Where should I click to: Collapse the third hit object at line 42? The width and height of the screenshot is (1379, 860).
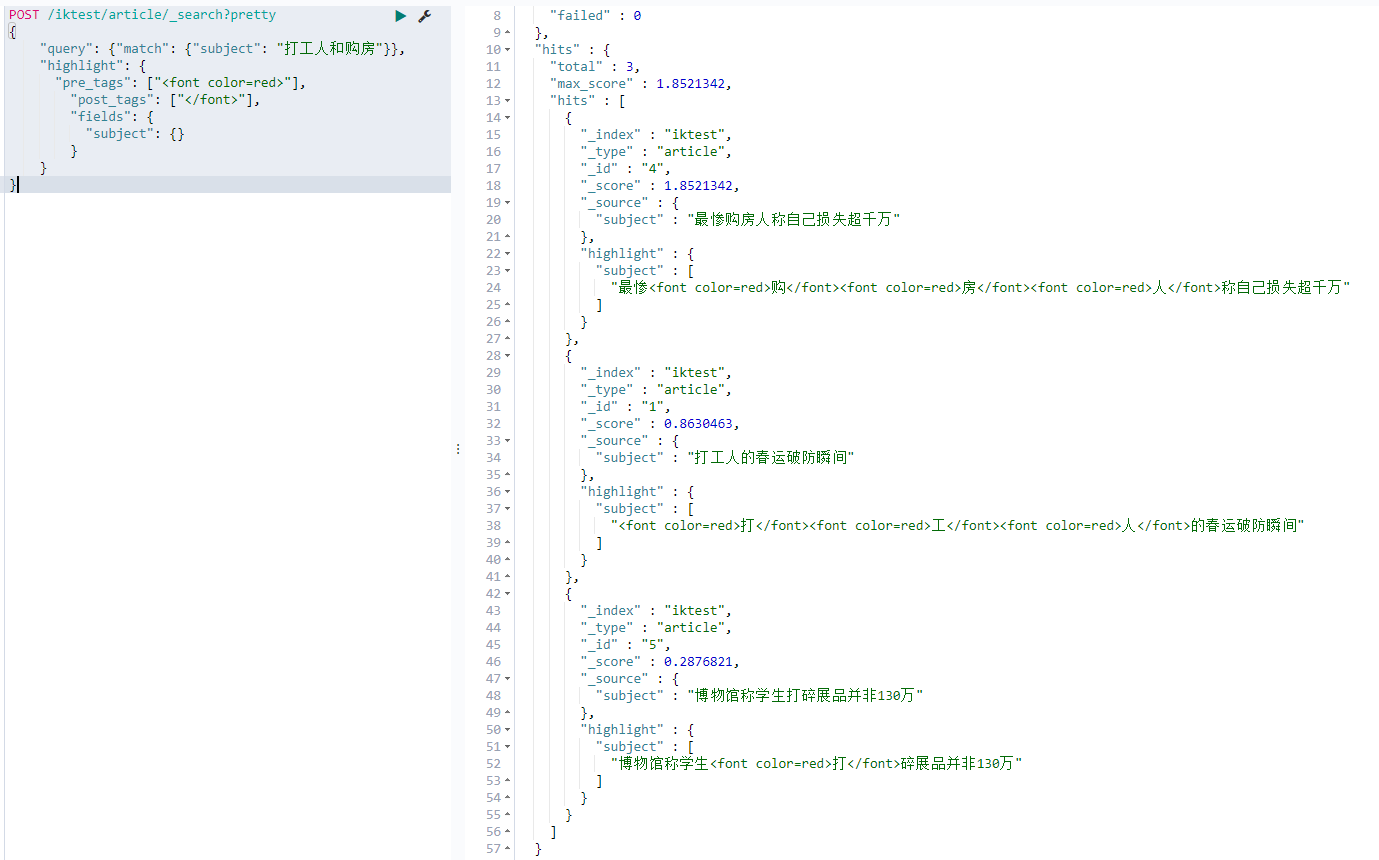tap(507, 594)
